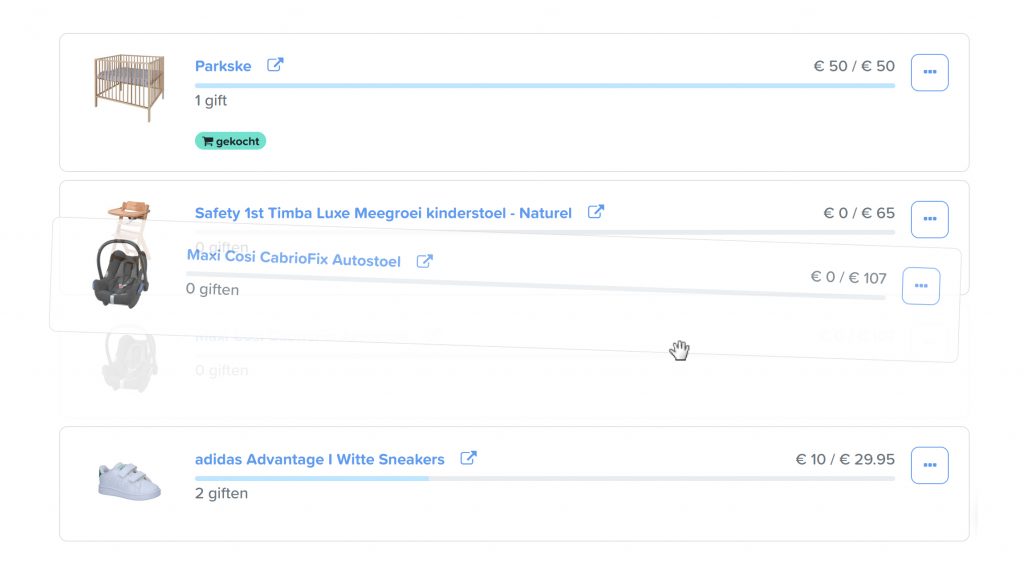Open the Maxi Cosi CabrioFix Autostoel link
This screenshot has height=579, width=1024.
(x=294, y=258)
